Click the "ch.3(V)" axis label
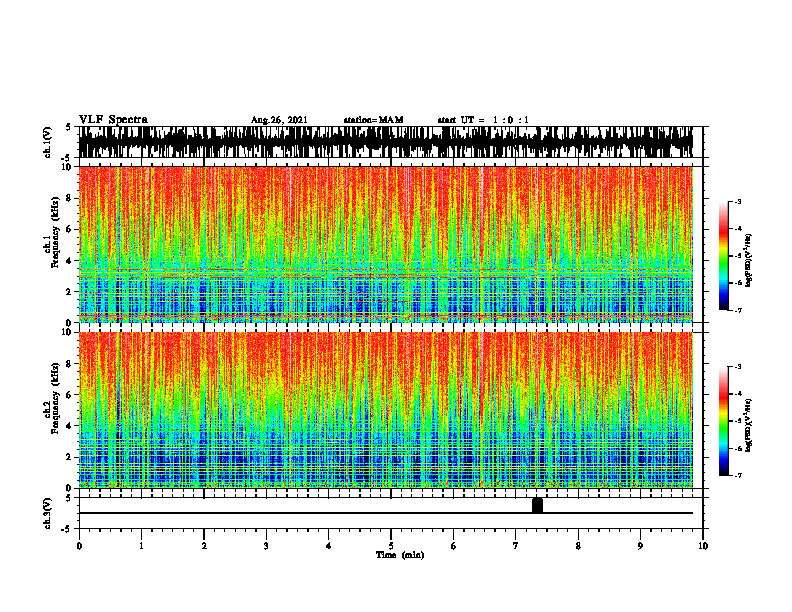792x612 pixels. tap(48, 513)
